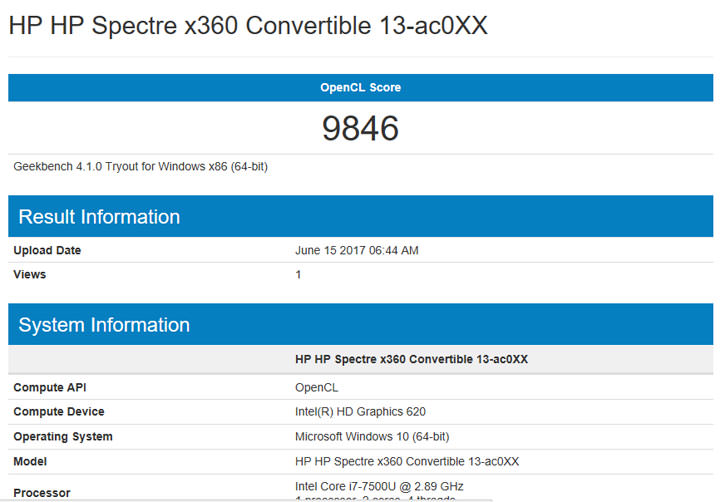This screenshot has height=502, width=720.
Task: Click the Views count value of 1
Action: [x=298, y=274]
